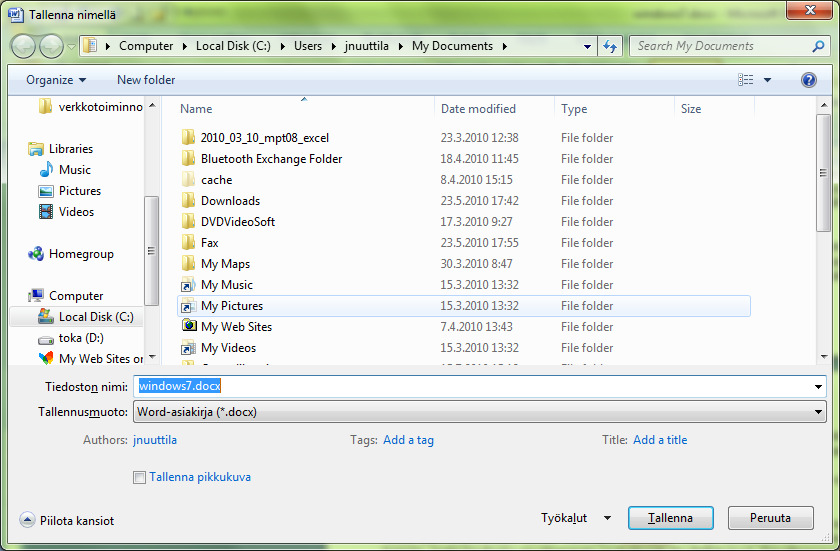Screen dimensions: 840x551
Task: Click the Add a tag link
Action: tap(408, 440)
